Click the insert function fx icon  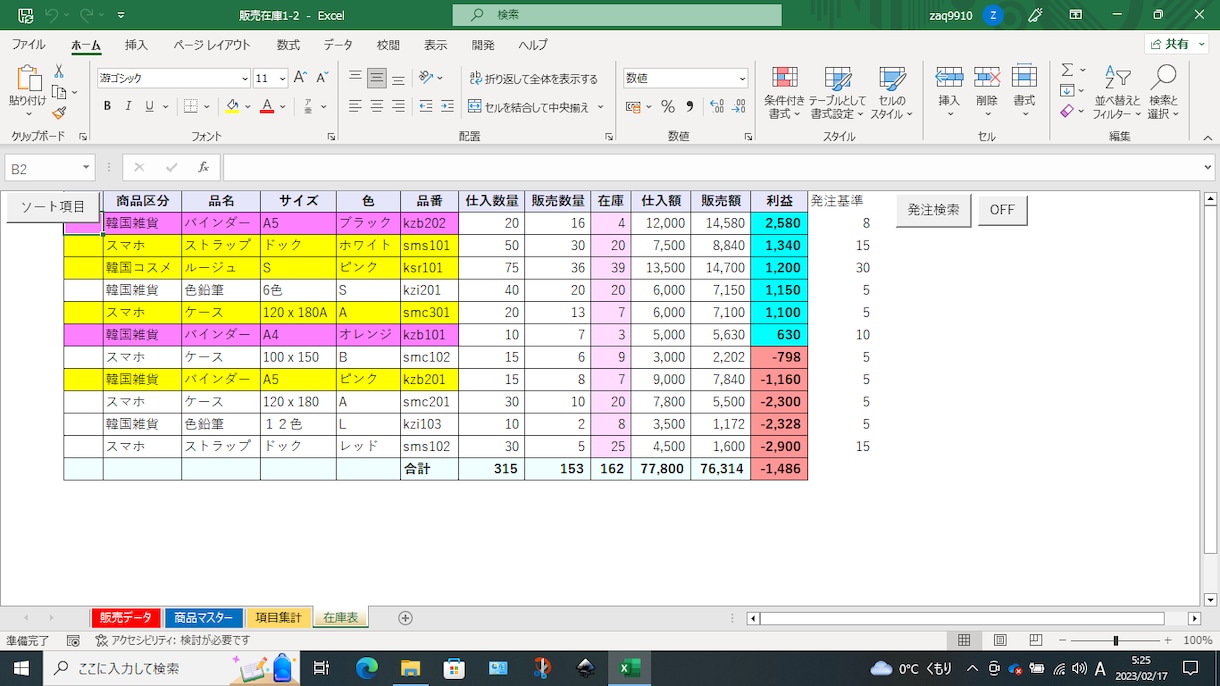point(203,168)
